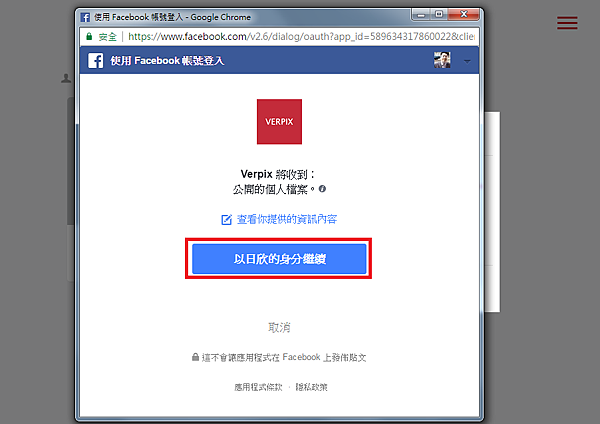Viewport: 600px width, 424px height.
Task: Maximize the Chrome popup window
Action: (439, 15)
